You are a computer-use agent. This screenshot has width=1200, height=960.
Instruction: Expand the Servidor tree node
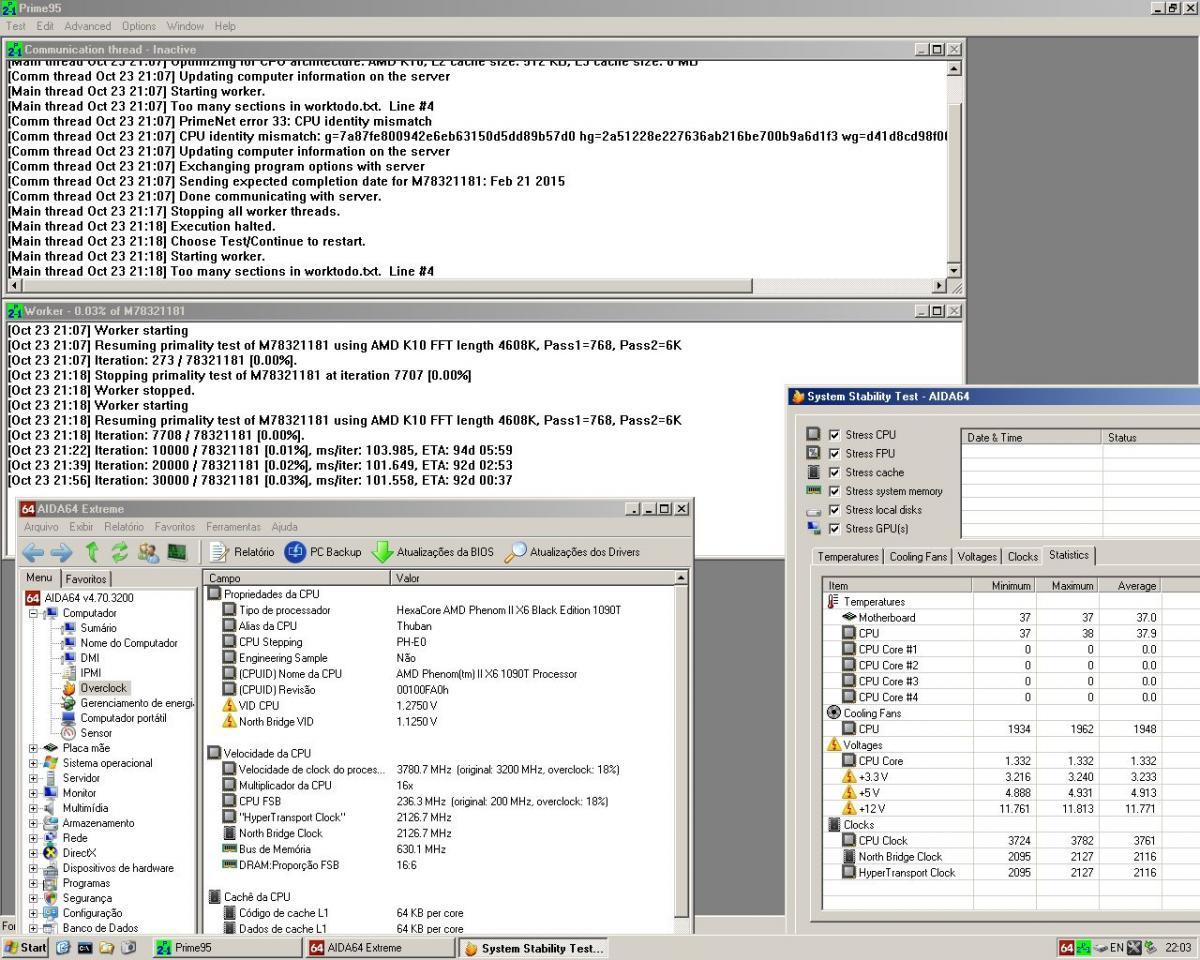tap(34, 778)
